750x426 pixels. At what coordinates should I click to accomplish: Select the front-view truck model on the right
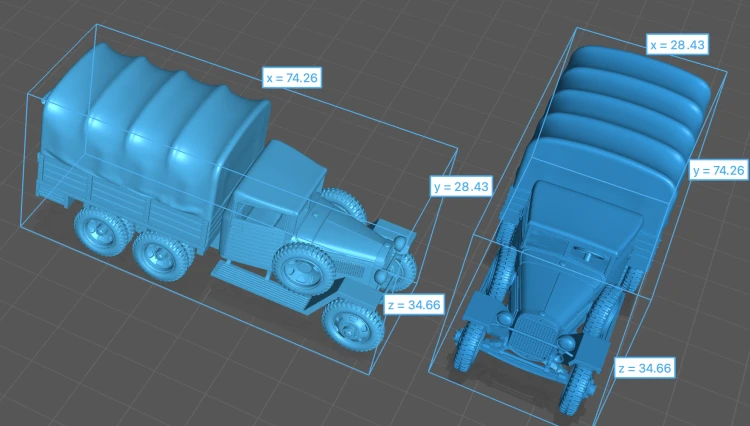tap(584, 229)
